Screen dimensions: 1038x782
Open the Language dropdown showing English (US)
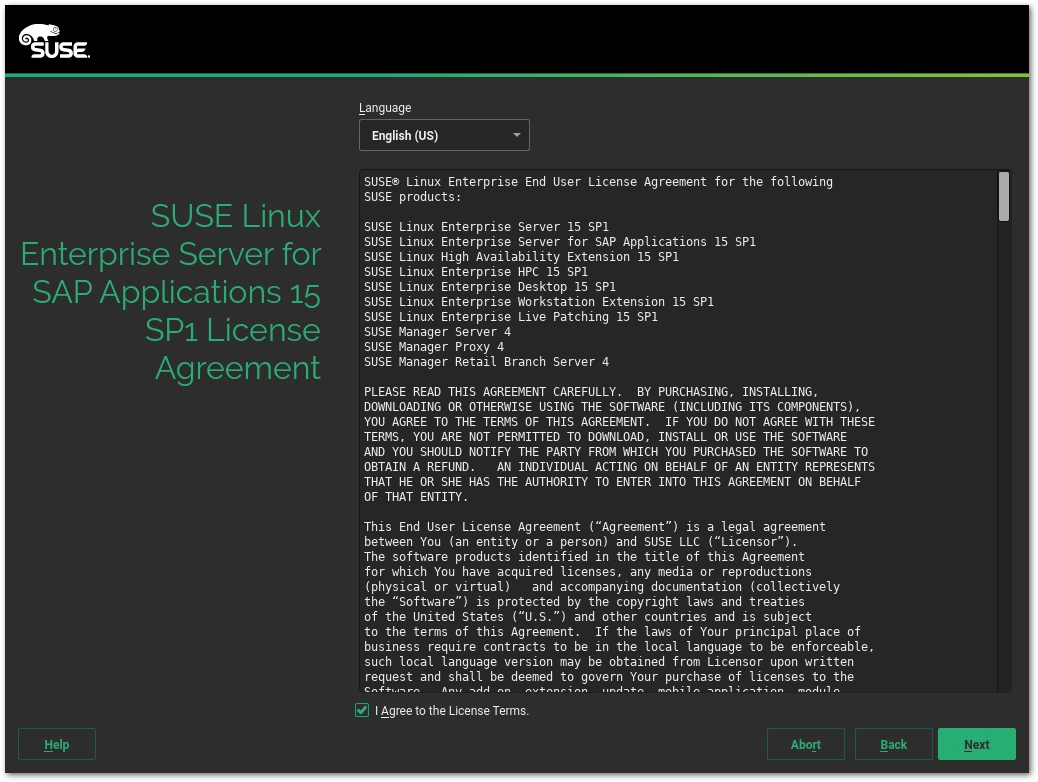pyautogui.click(x=444, y=135)
